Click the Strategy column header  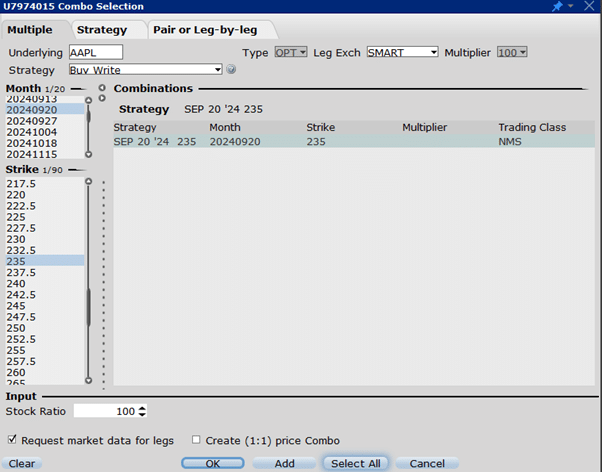tap(135, 127)
